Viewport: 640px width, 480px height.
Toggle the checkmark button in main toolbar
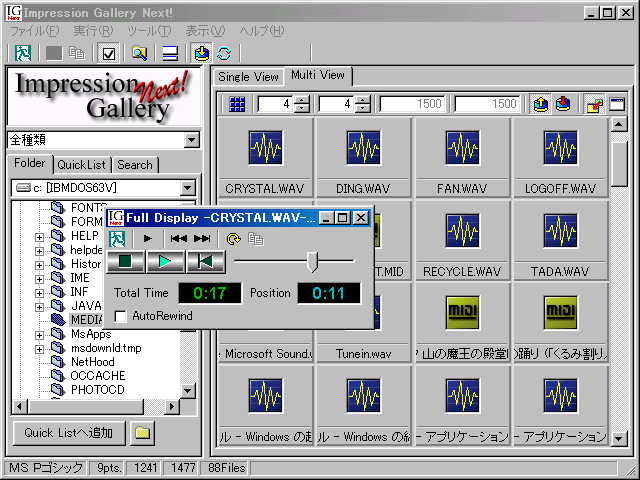tap(108, 53)
